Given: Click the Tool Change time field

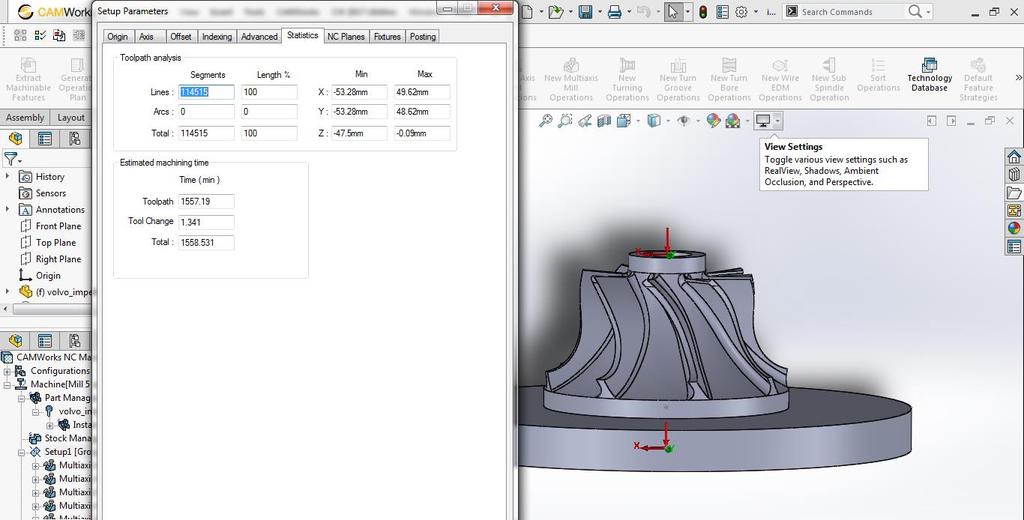Looking at the screenshot, I should point(206,222).
